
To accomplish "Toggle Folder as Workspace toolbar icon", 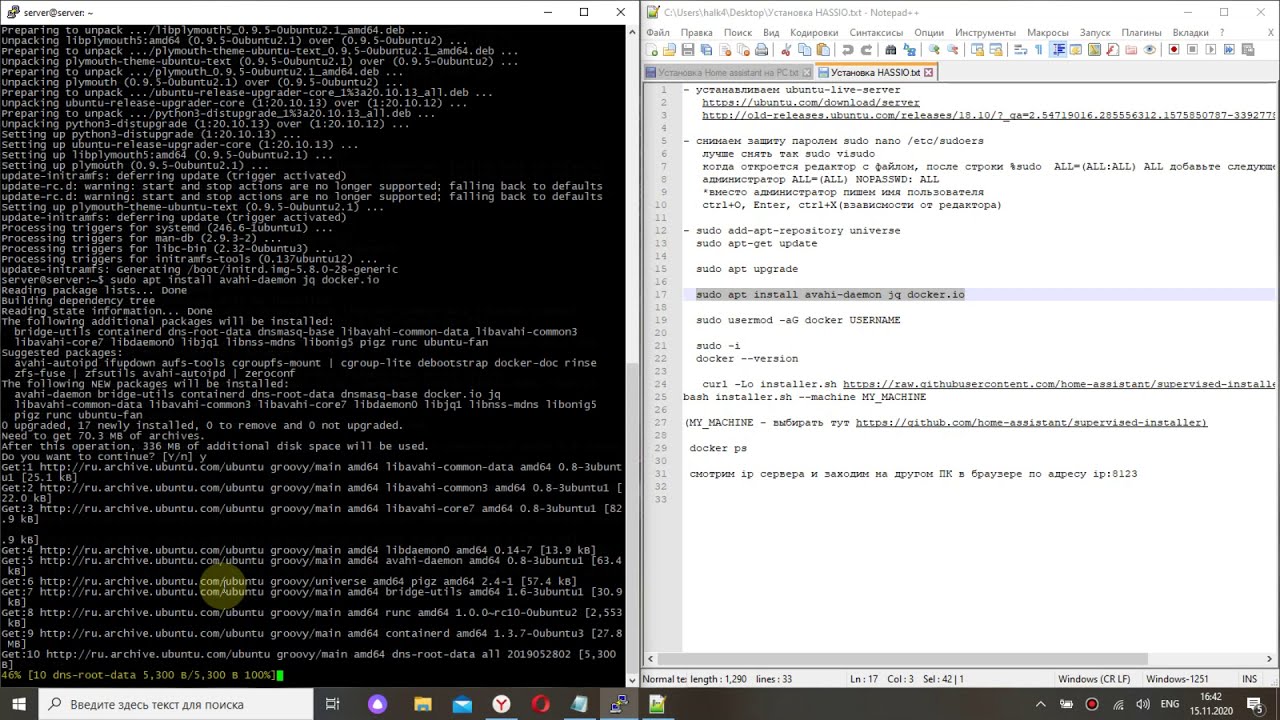I will [x=1131, y=50].
